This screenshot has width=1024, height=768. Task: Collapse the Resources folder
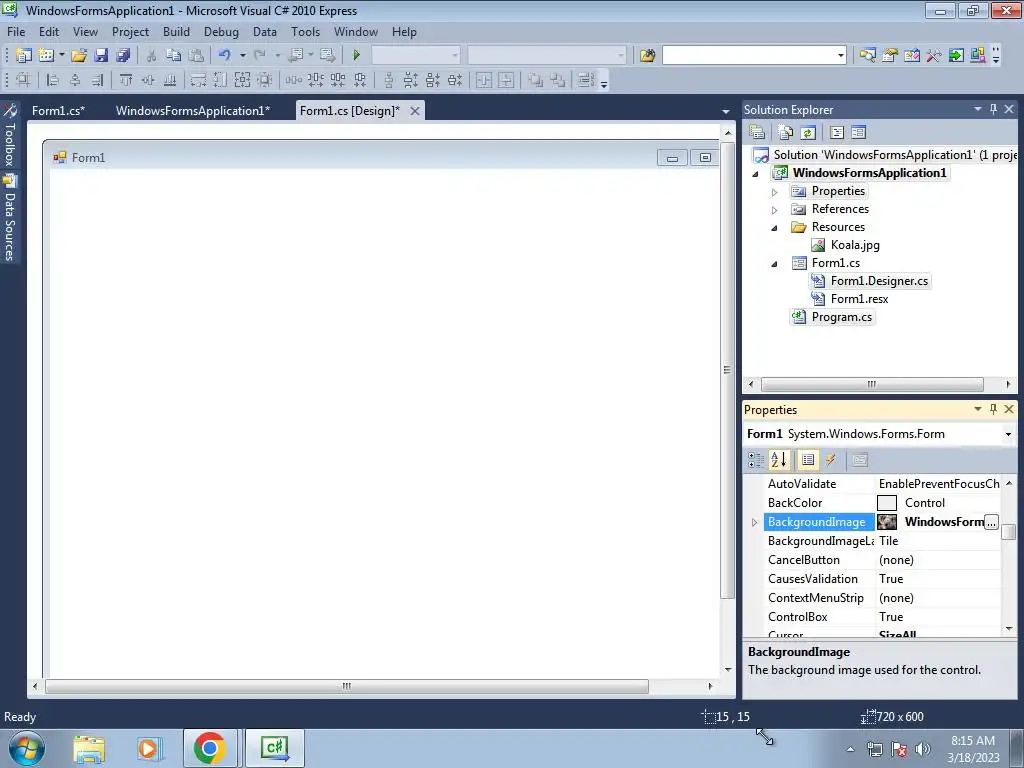coord(775,228)
